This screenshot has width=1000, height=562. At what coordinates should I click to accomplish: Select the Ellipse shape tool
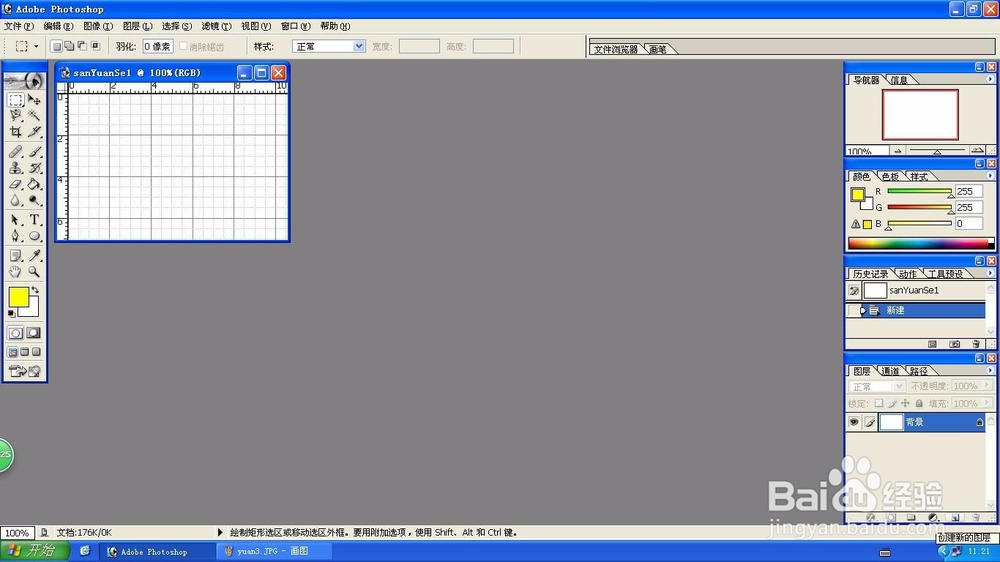34,236
